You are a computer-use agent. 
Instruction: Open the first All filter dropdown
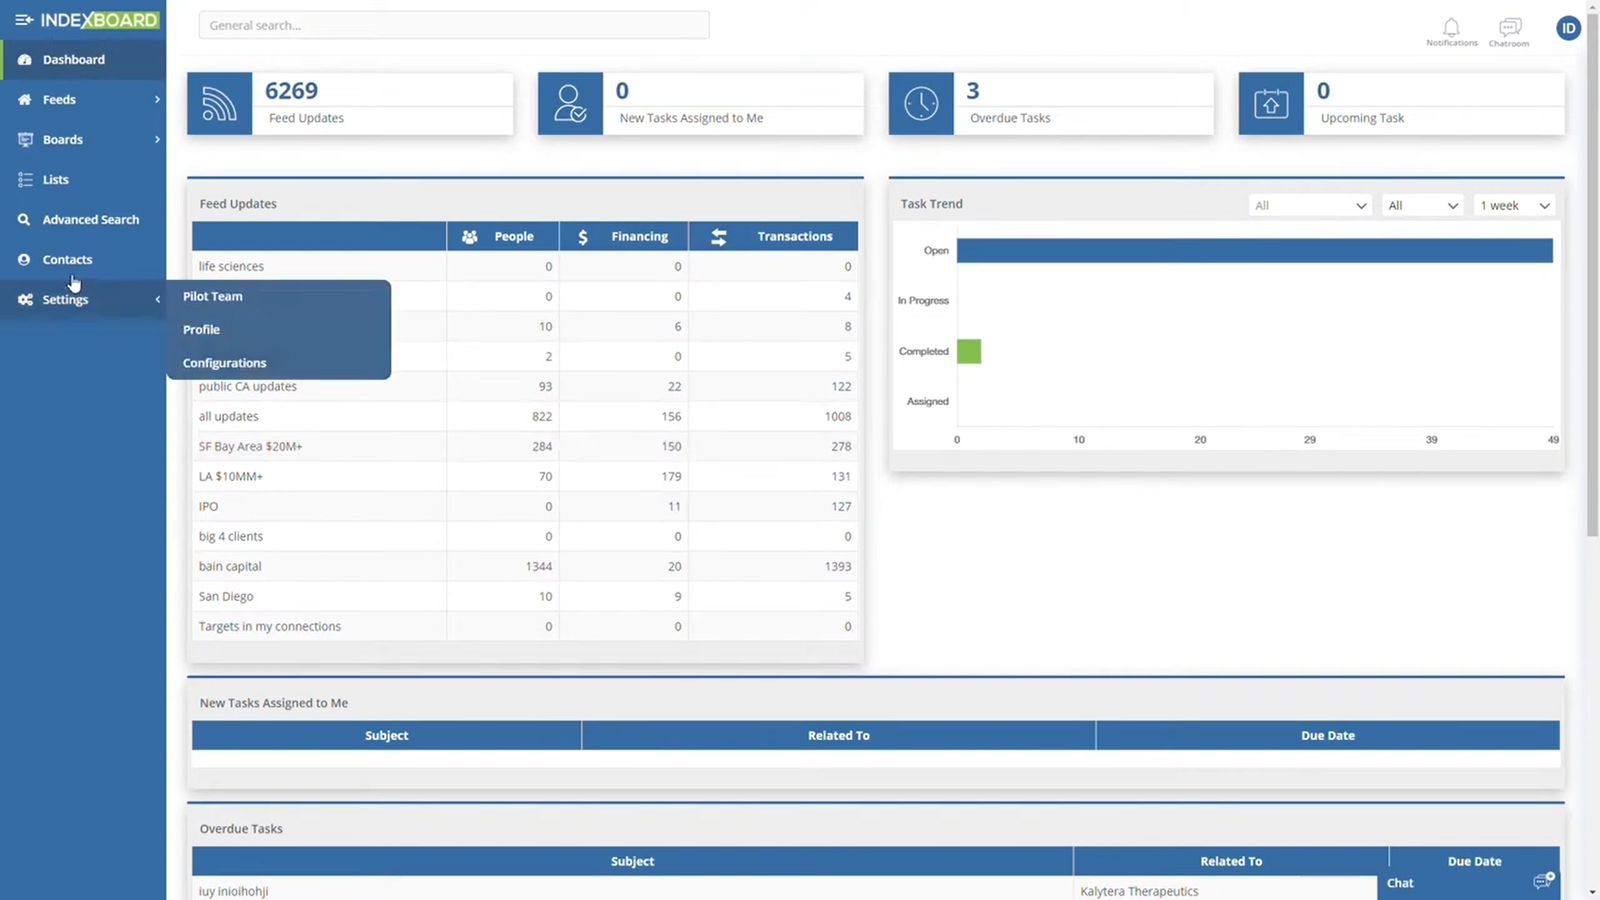pos(1310,205)
